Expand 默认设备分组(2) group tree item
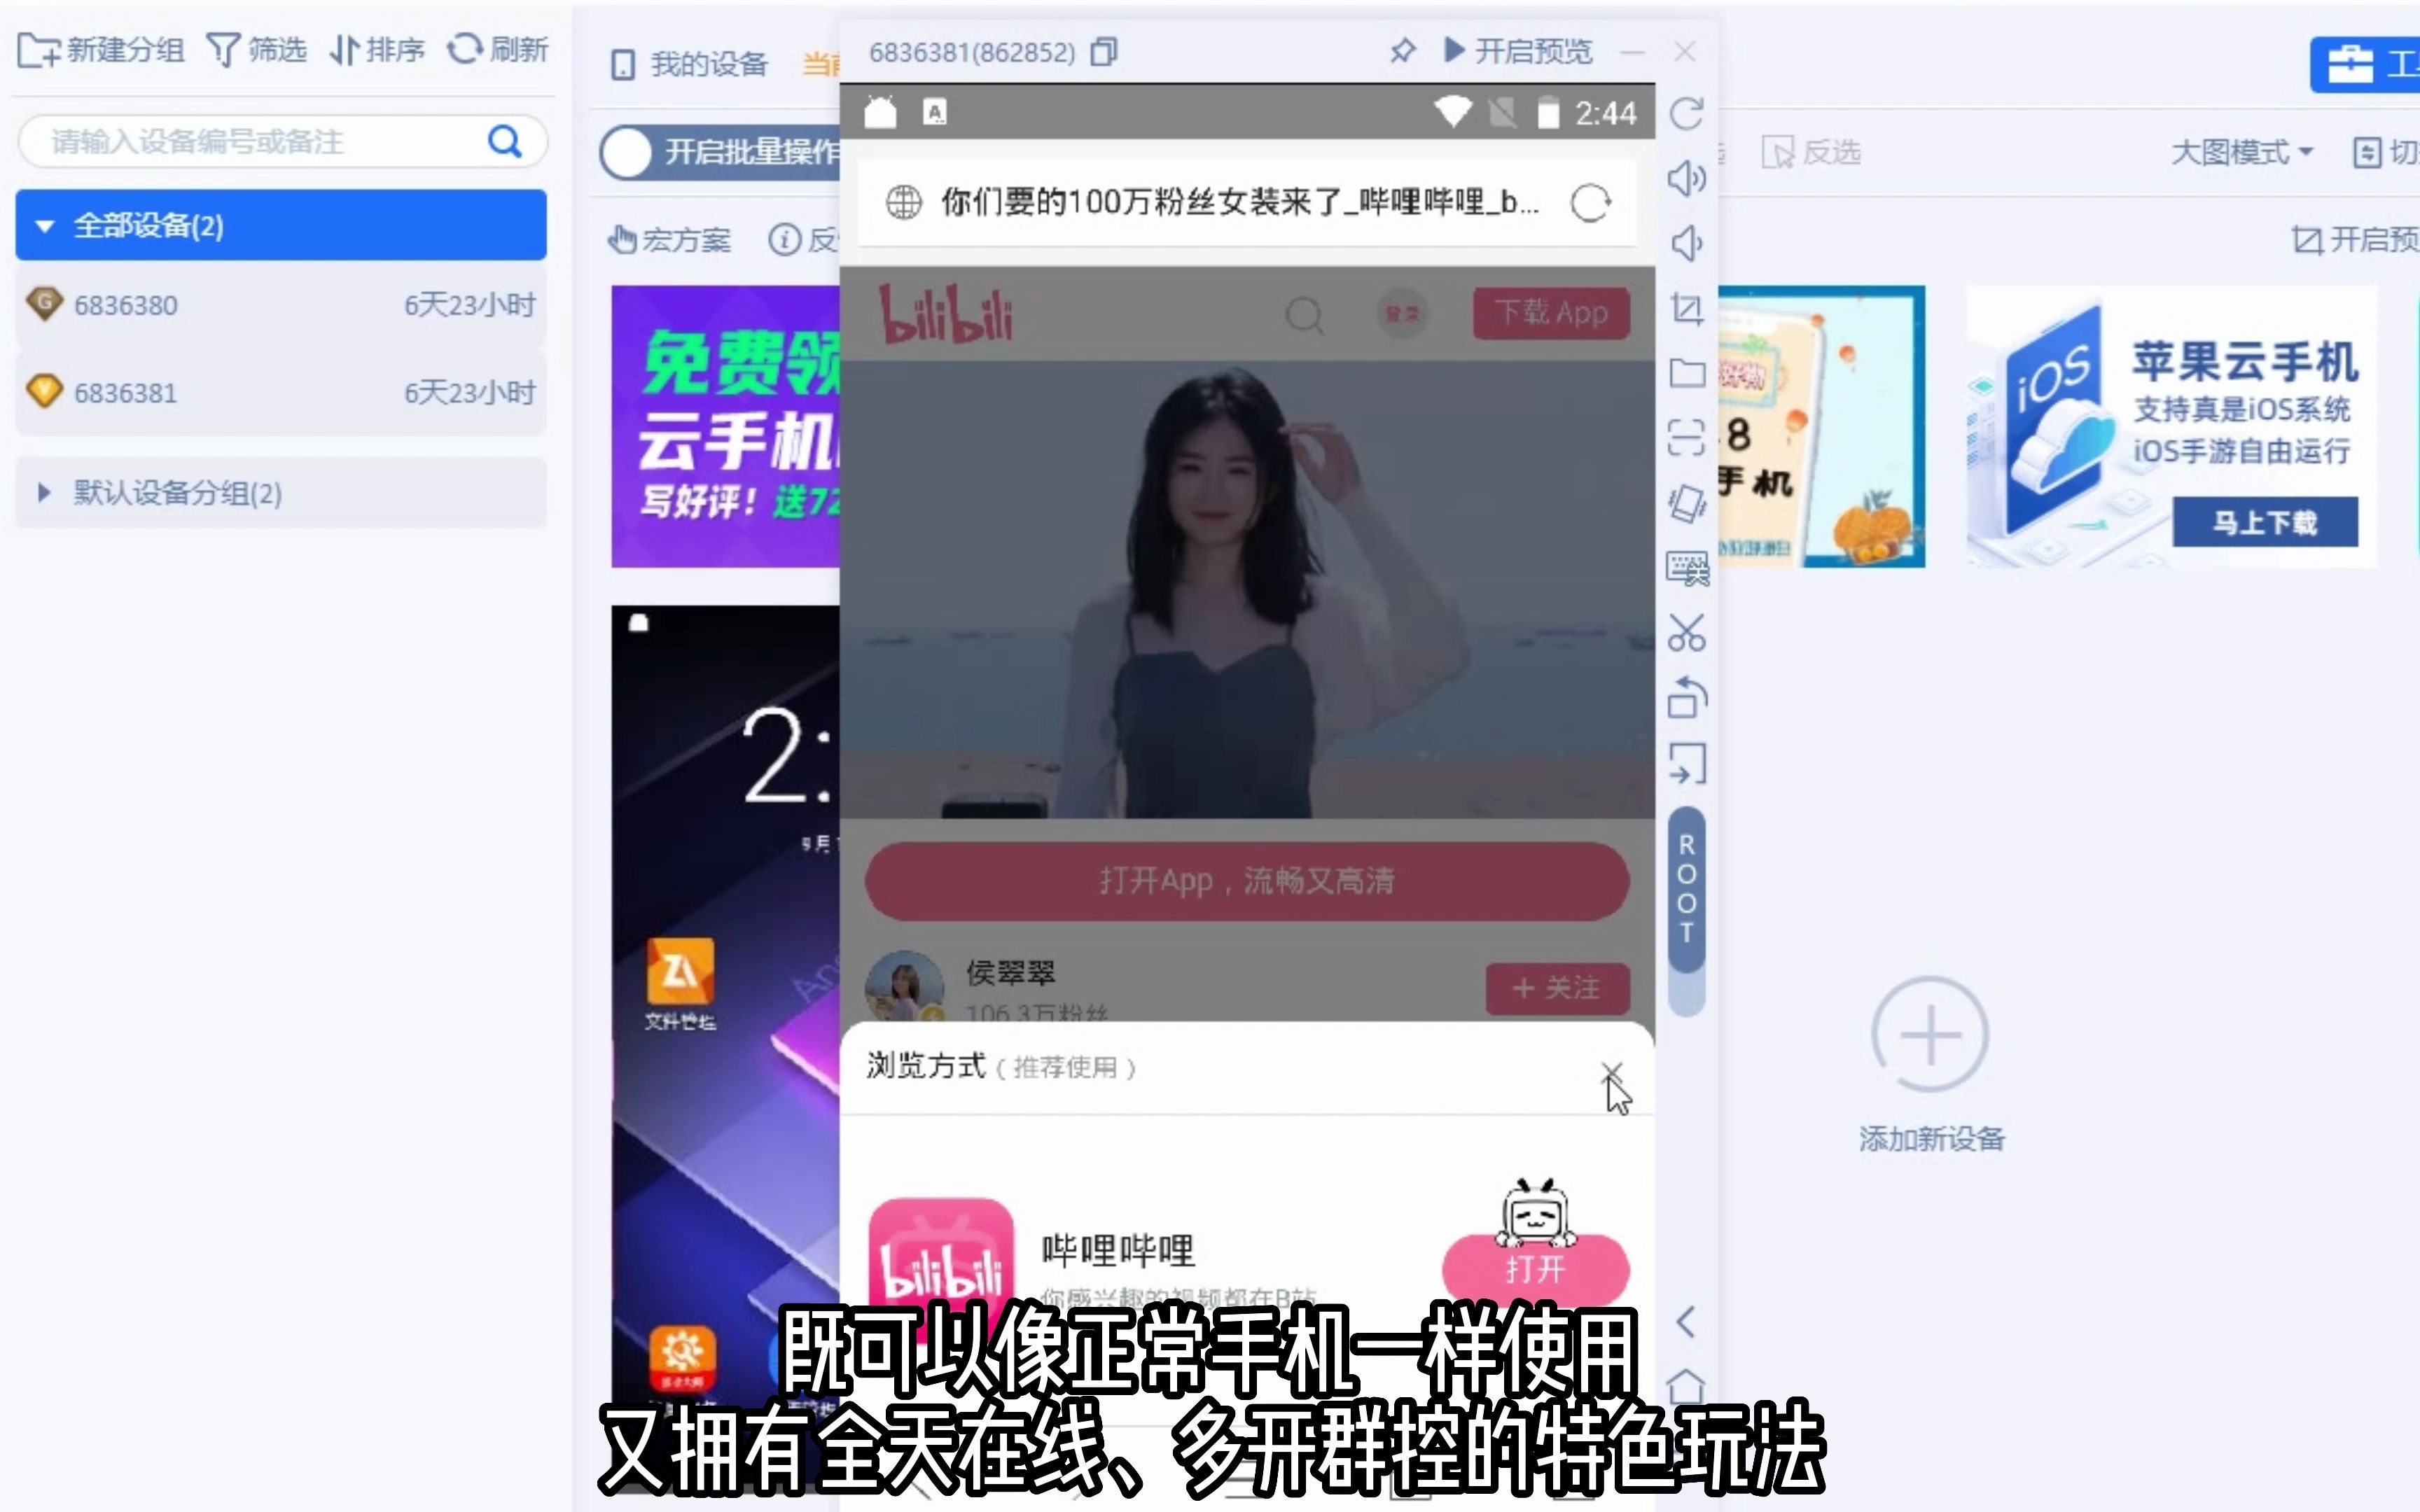This screenshot has width=2420, height=1512. [42, 491]
